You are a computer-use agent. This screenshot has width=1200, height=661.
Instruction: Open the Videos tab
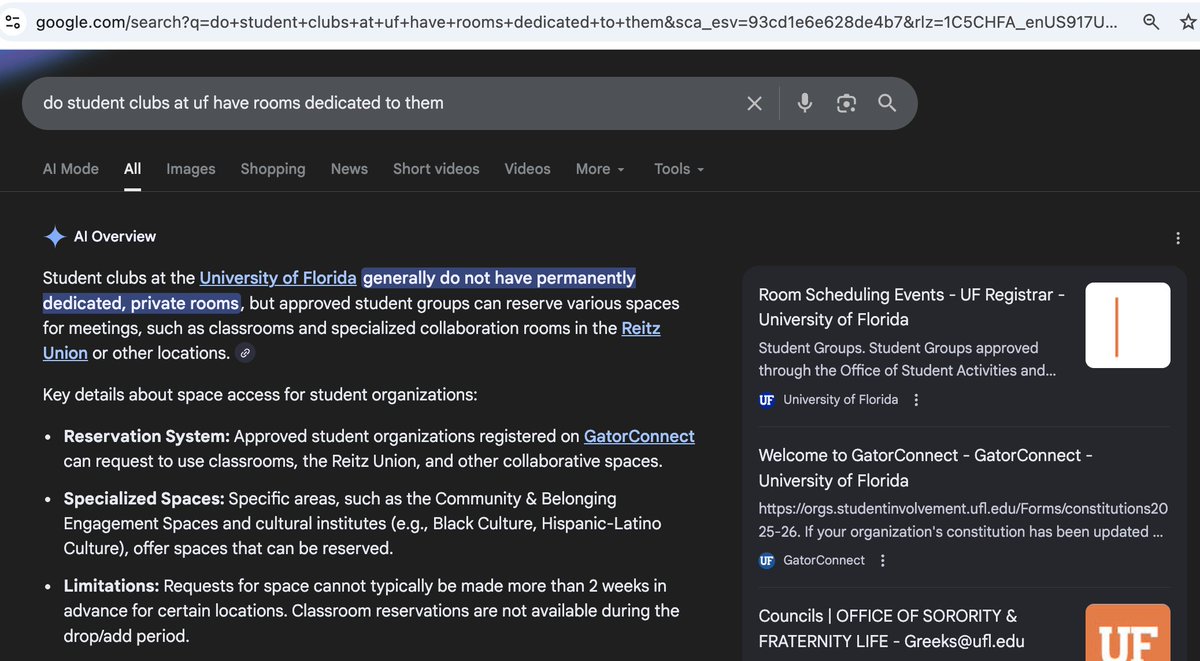point(528,169)
